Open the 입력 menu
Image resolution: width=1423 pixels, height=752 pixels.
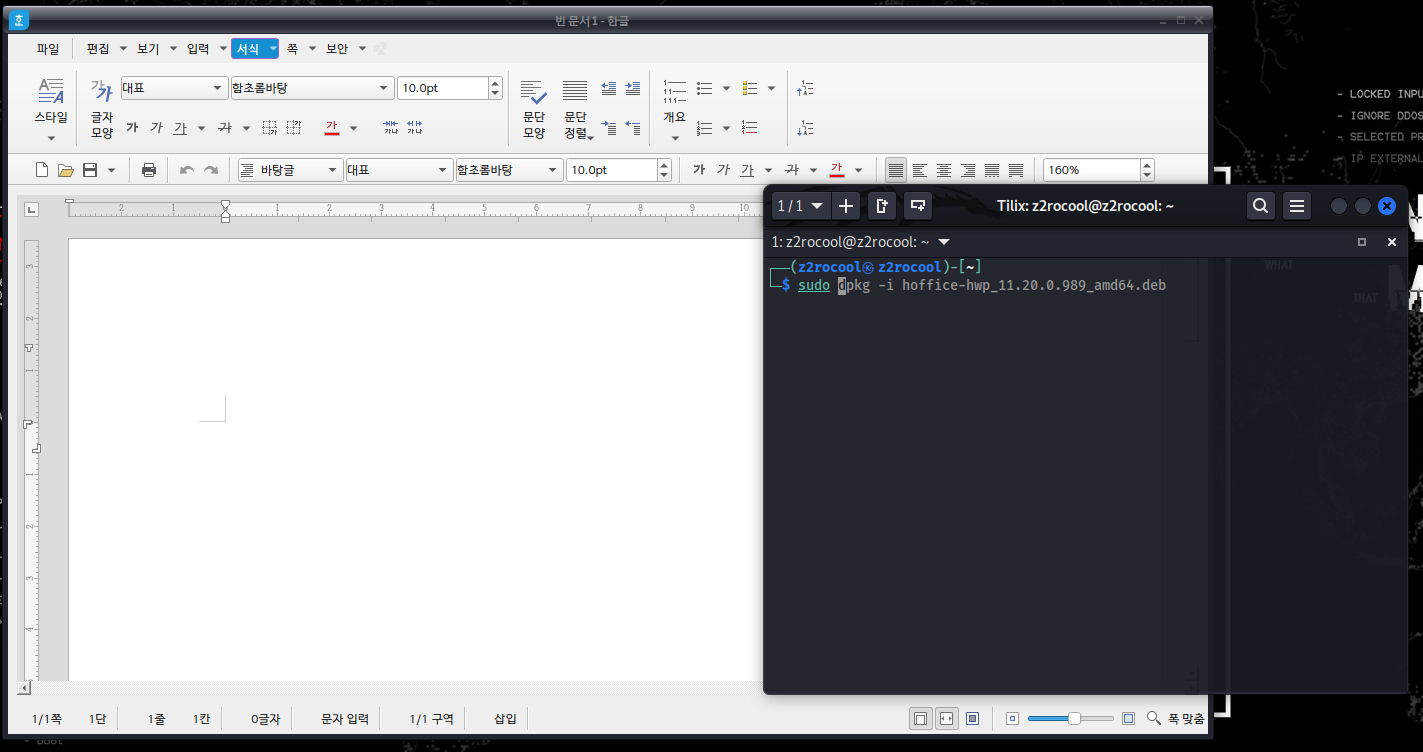coord(198,48)
